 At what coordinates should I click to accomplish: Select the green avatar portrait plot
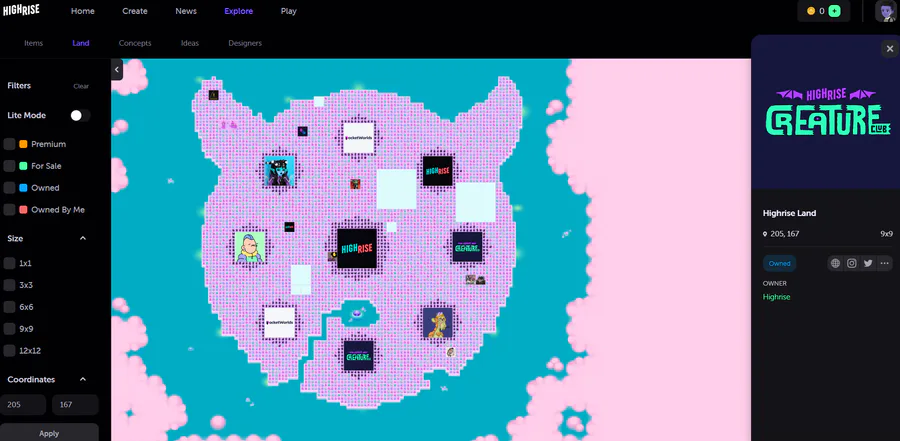pyautogui.click(x=250, y=247)
